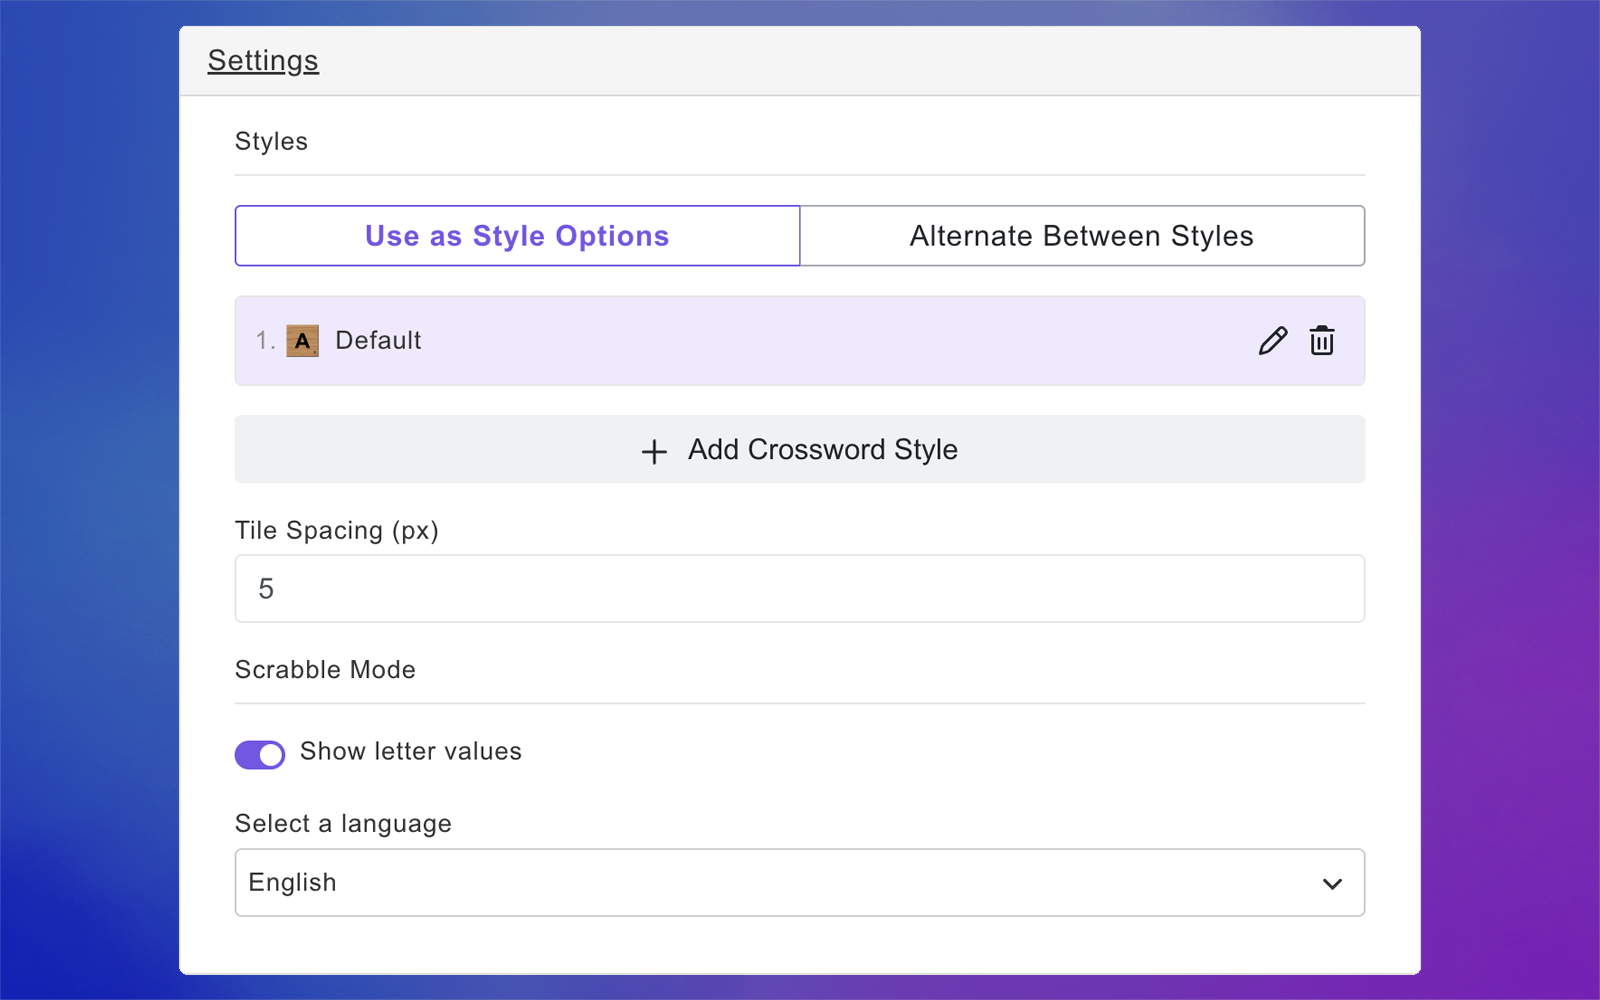This screenshot has height=1000, width=1600.
Task: Open the Select a language dropdown
Action: [x=800, y=883]
